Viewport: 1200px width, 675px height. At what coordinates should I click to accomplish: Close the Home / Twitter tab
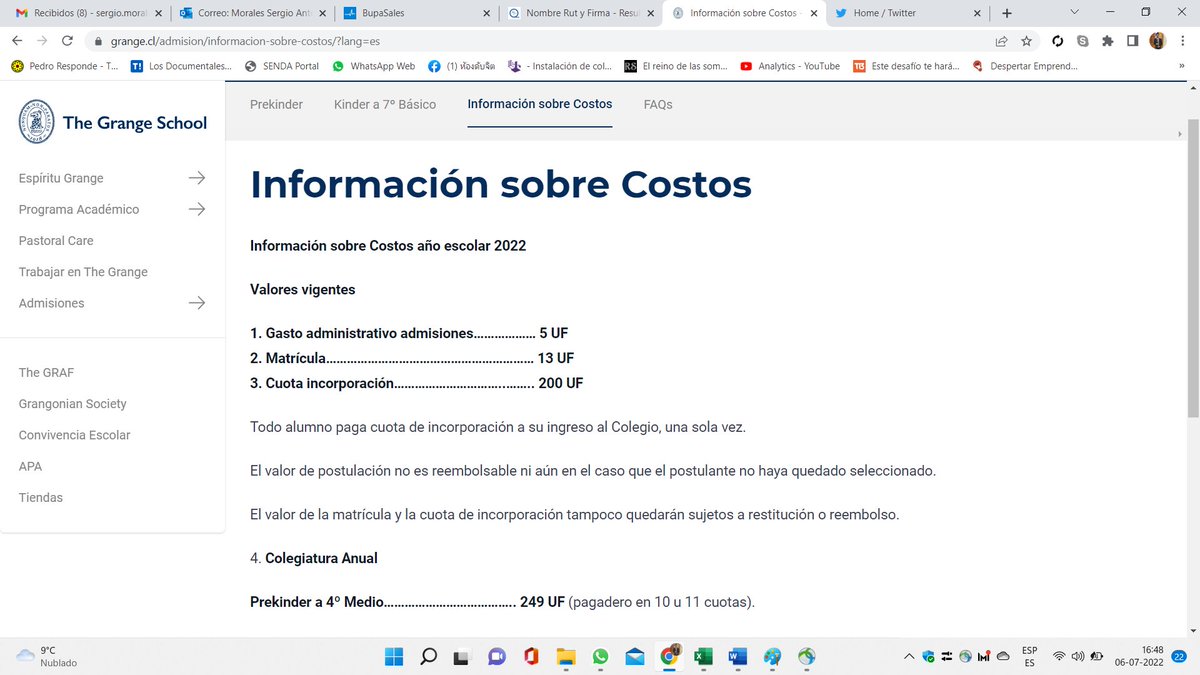click(976, 13)
